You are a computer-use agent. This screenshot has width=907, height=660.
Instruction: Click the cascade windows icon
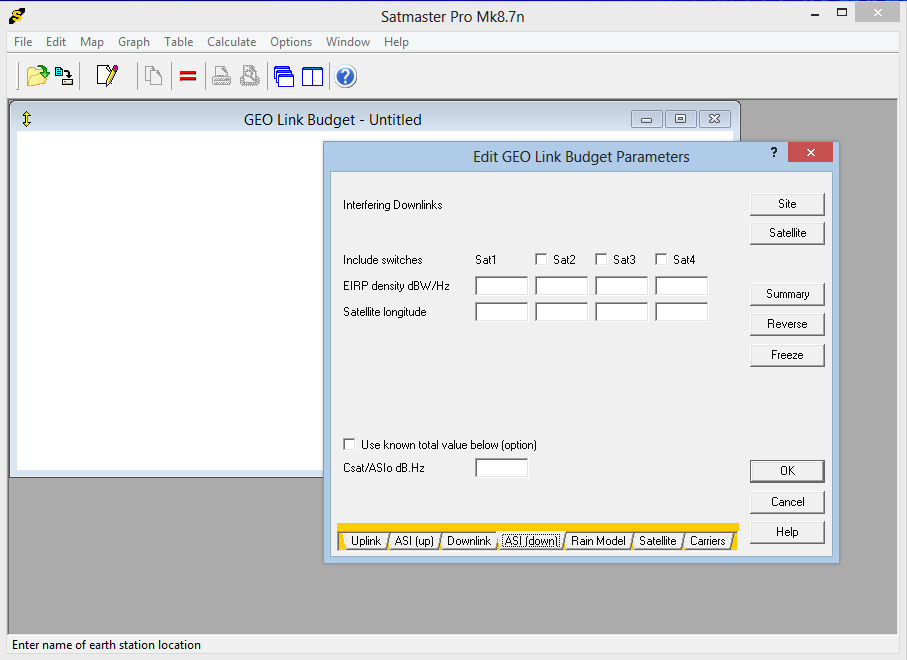(x=283, y=76)
